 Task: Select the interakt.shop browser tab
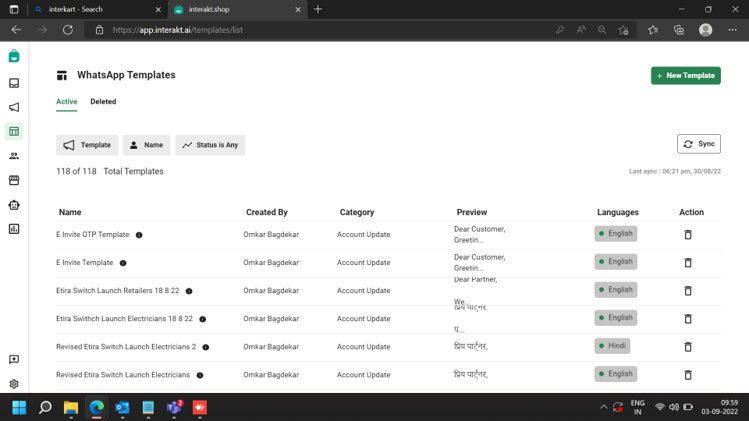point(238,9)
